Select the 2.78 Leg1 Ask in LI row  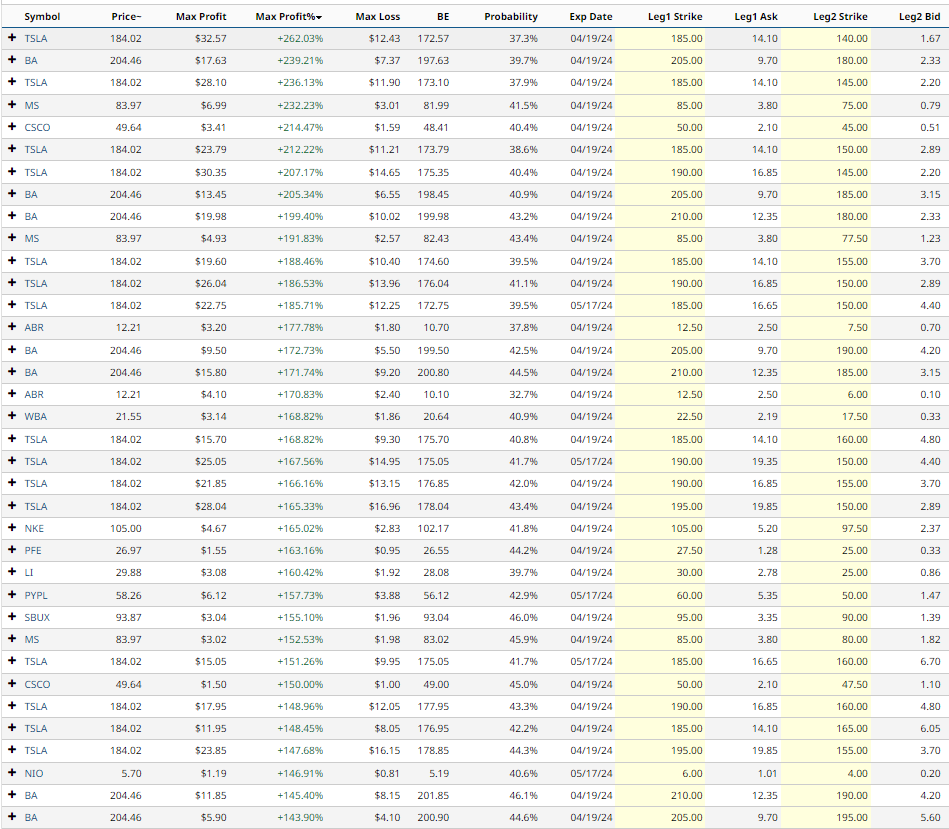click(767, 572)
